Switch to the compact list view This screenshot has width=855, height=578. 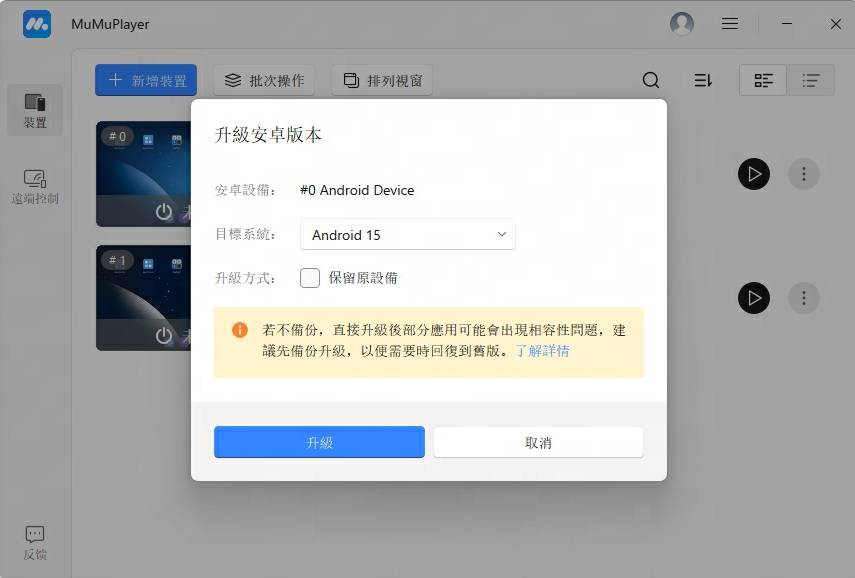[811, 80]
